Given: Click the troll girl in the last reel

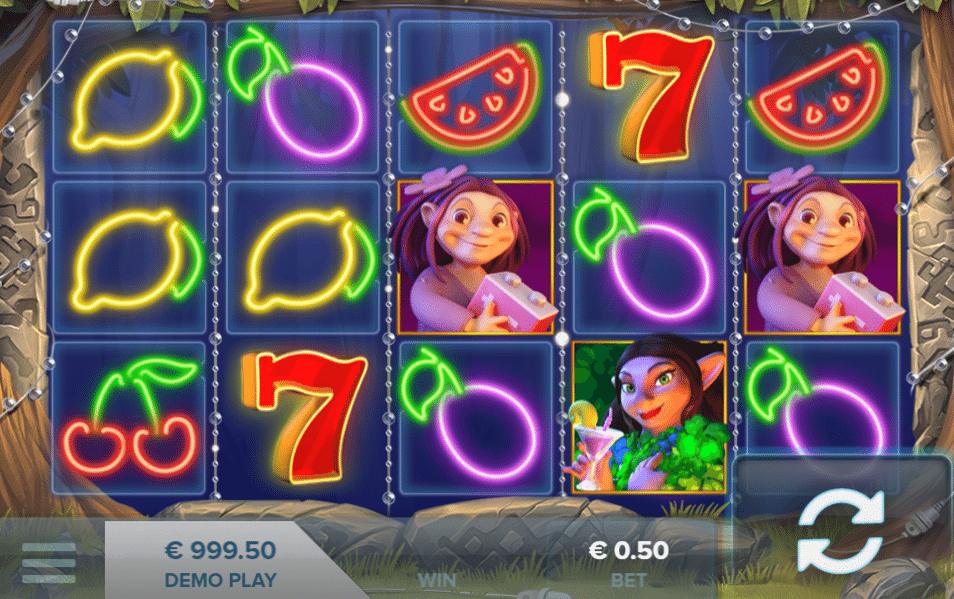Looking at the screenshot, I should point(821,255).
